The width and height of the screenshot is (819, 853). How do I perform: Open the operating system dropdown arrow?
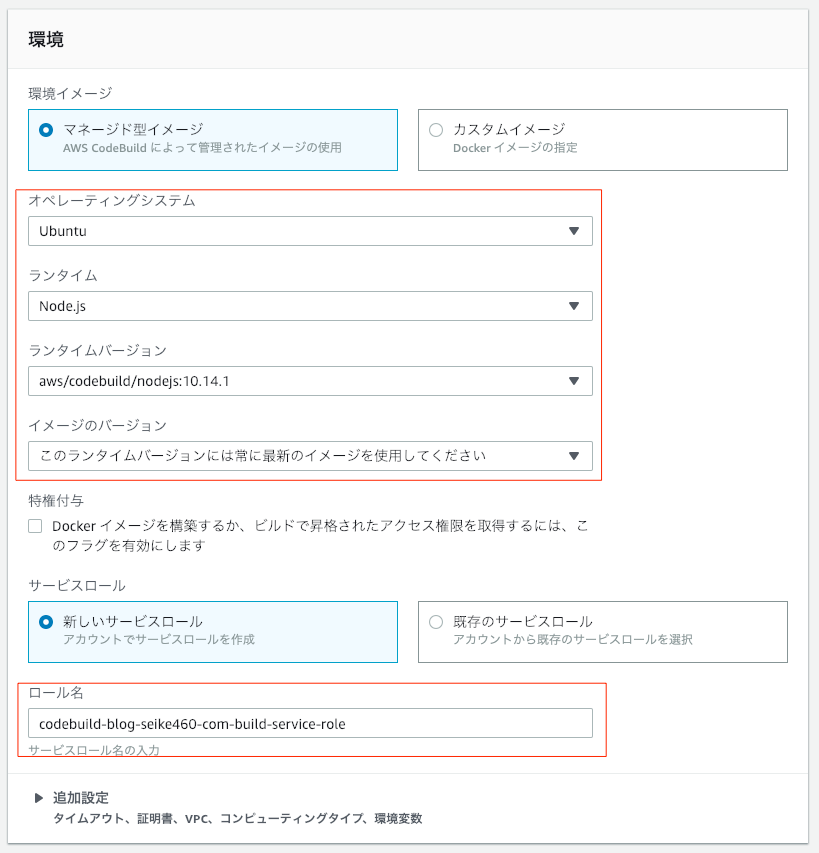[576, 231]
